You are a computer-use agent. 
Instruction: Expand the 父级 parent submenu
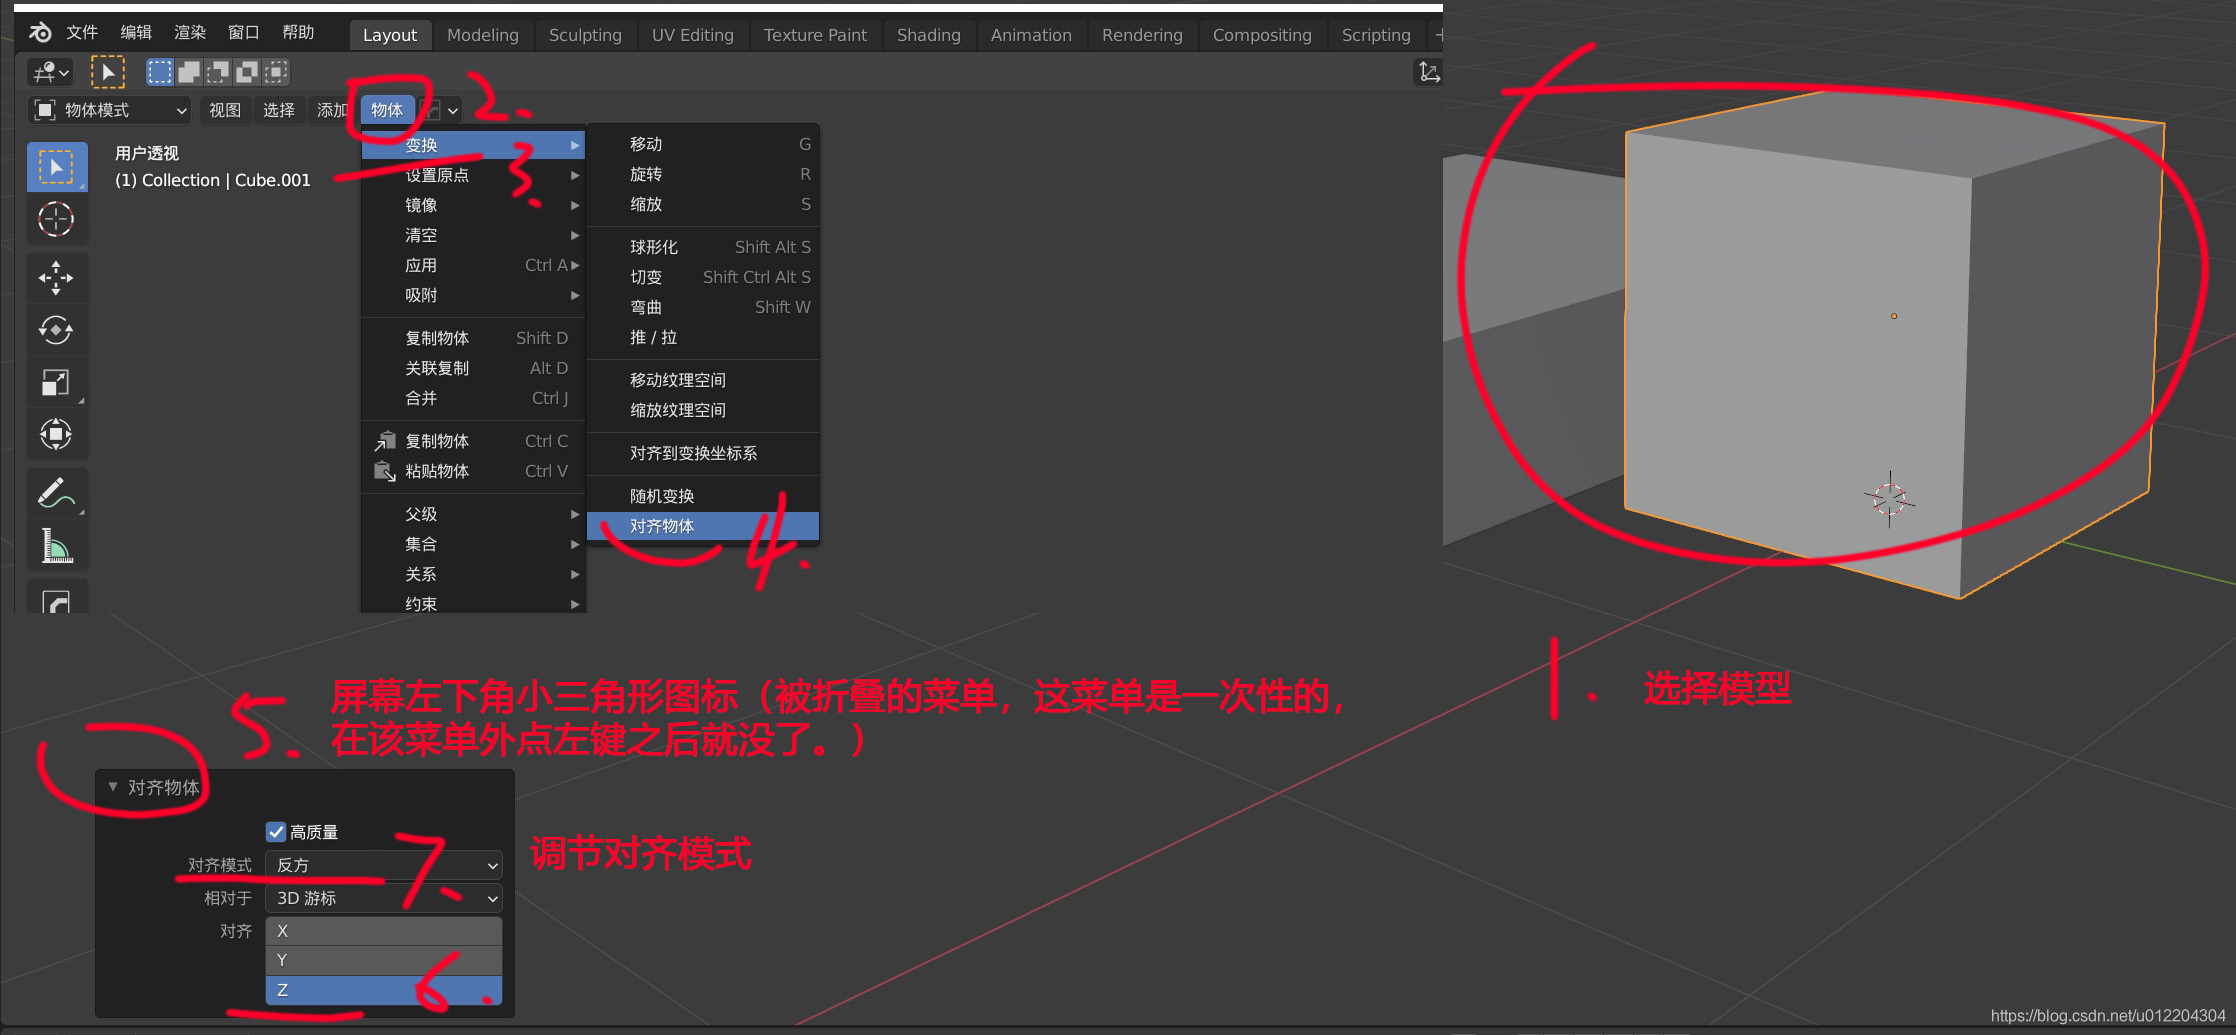pyautogui.click(x=473, y=514)
